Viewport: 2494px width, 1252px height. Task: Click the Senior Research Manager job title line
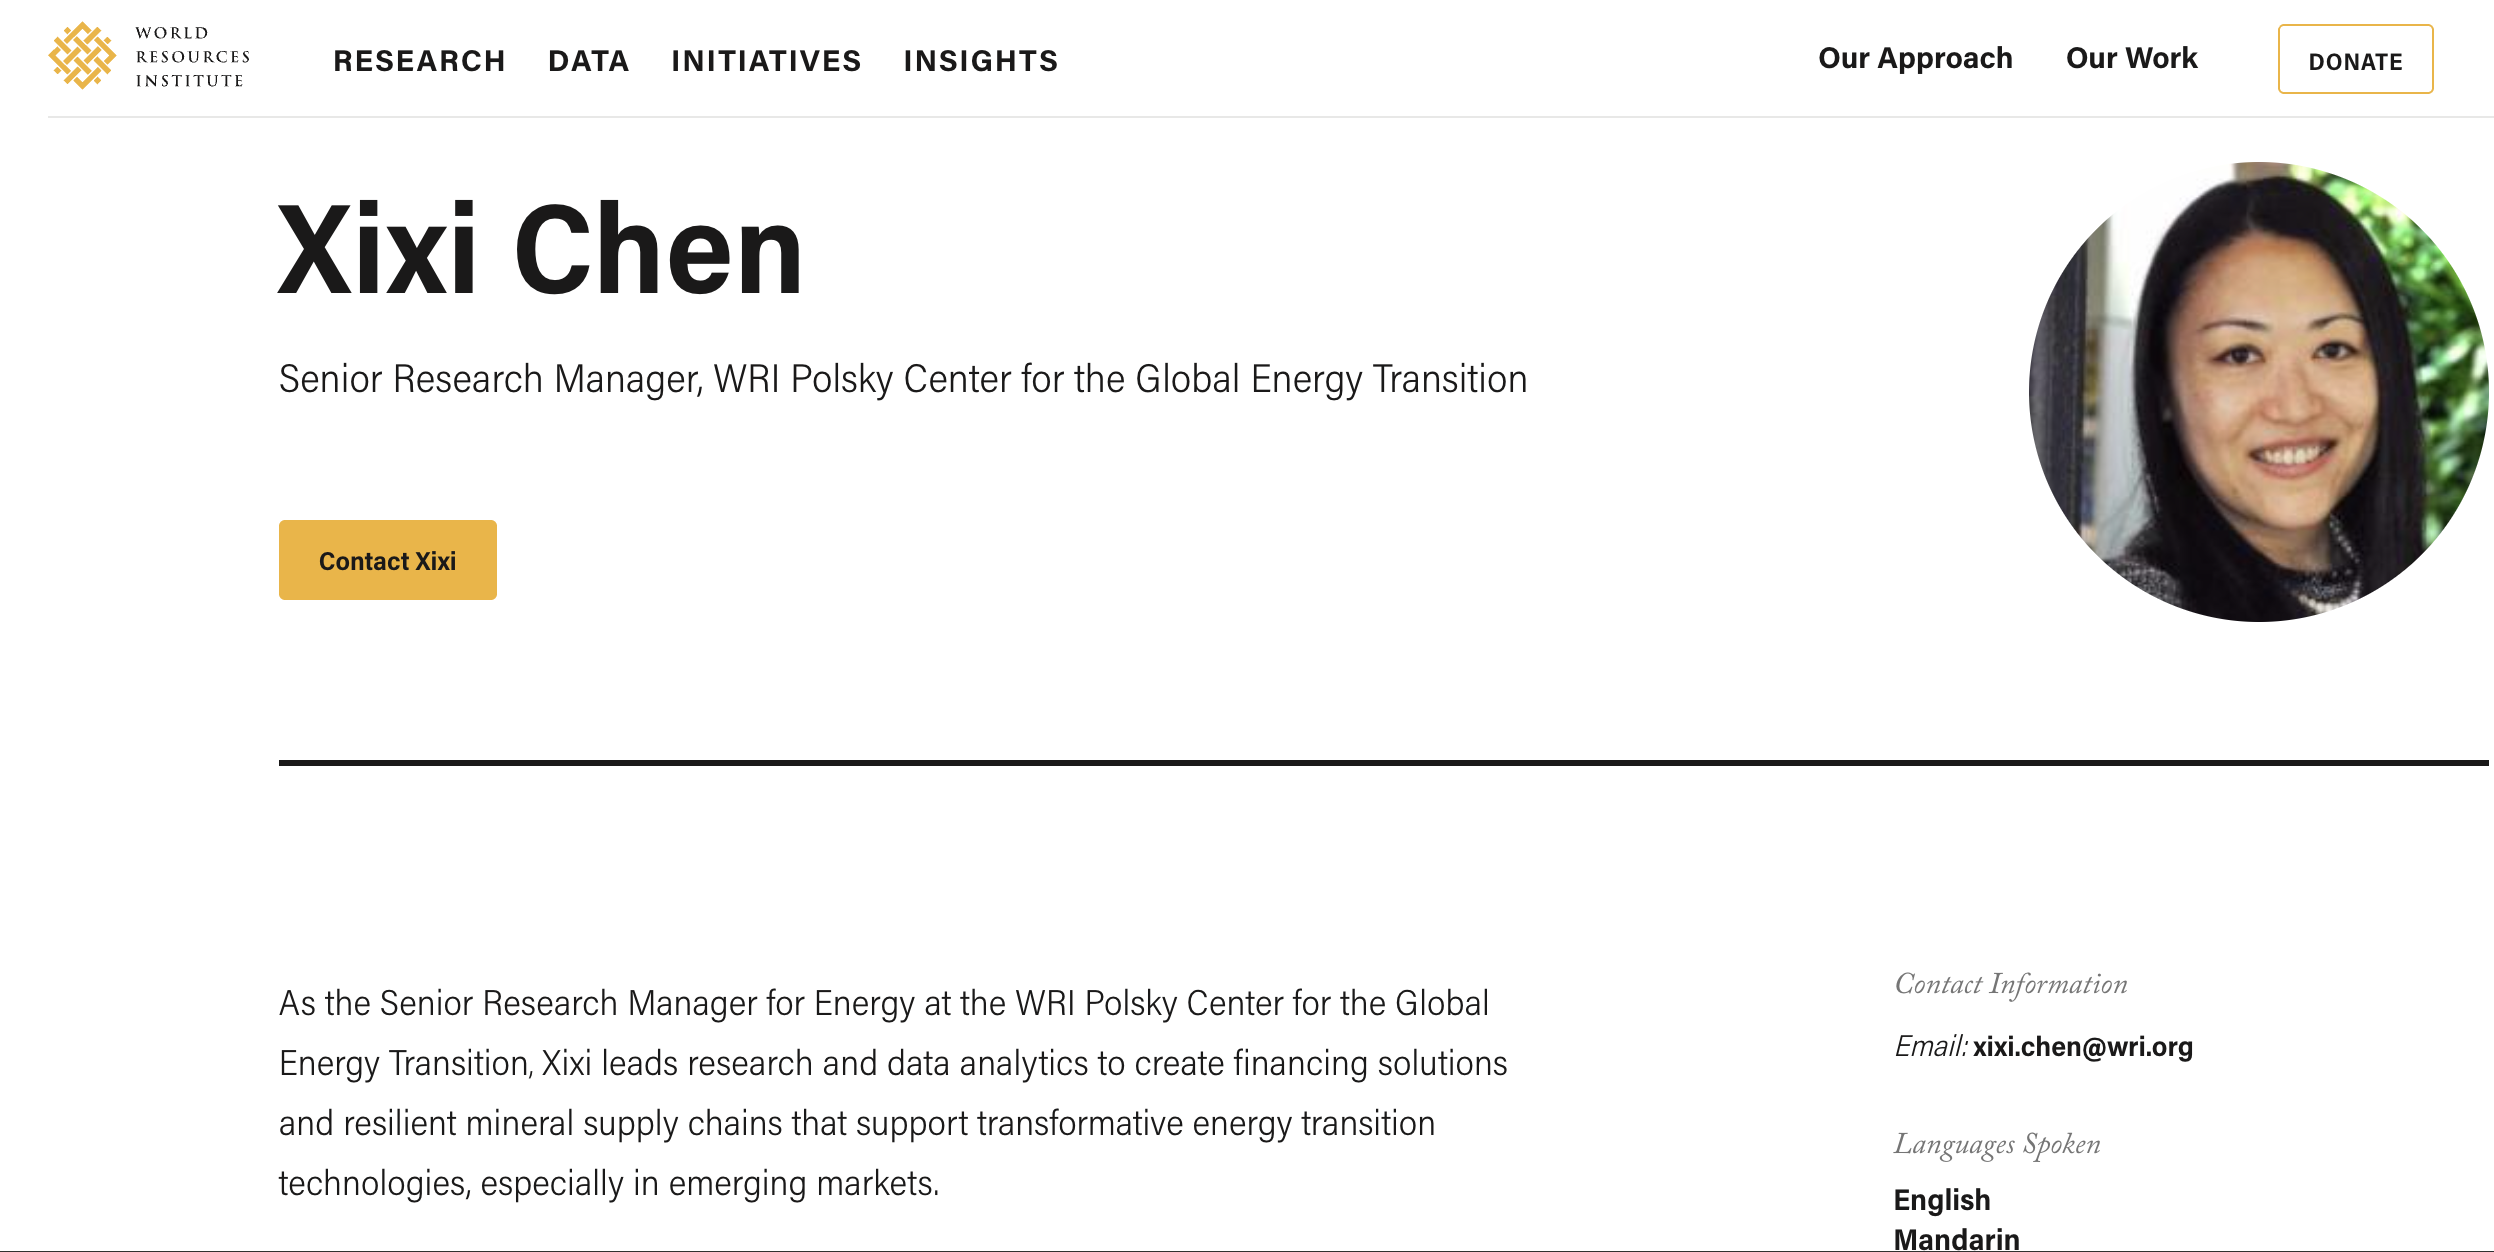(x=902, y=380)
